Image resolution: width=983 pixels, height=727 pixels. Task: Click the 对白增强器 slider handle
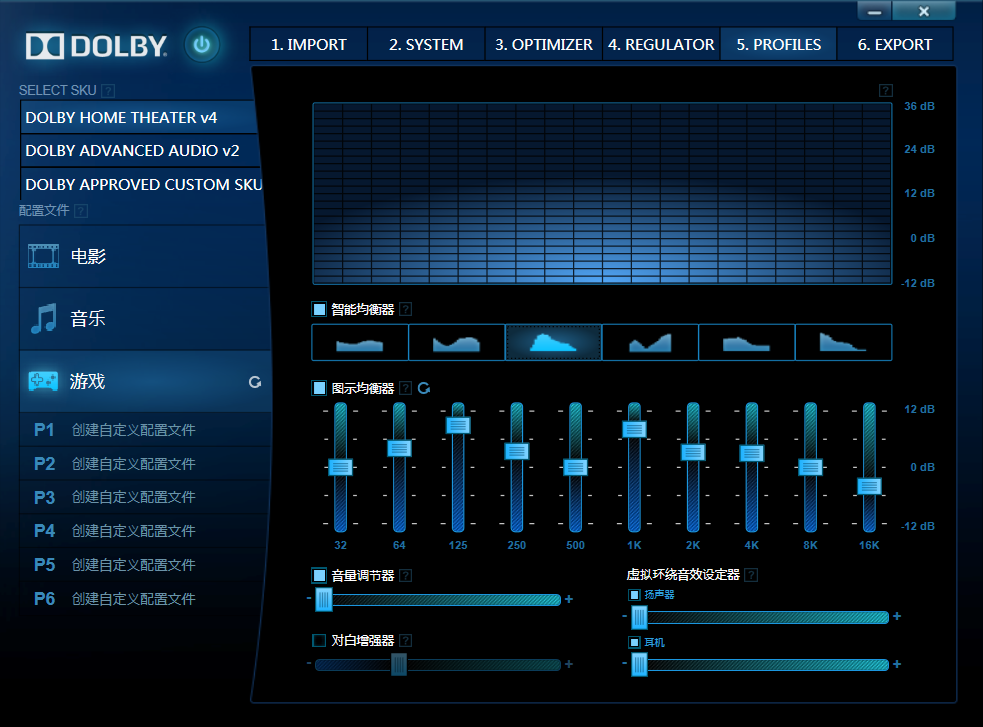[399, 664]
